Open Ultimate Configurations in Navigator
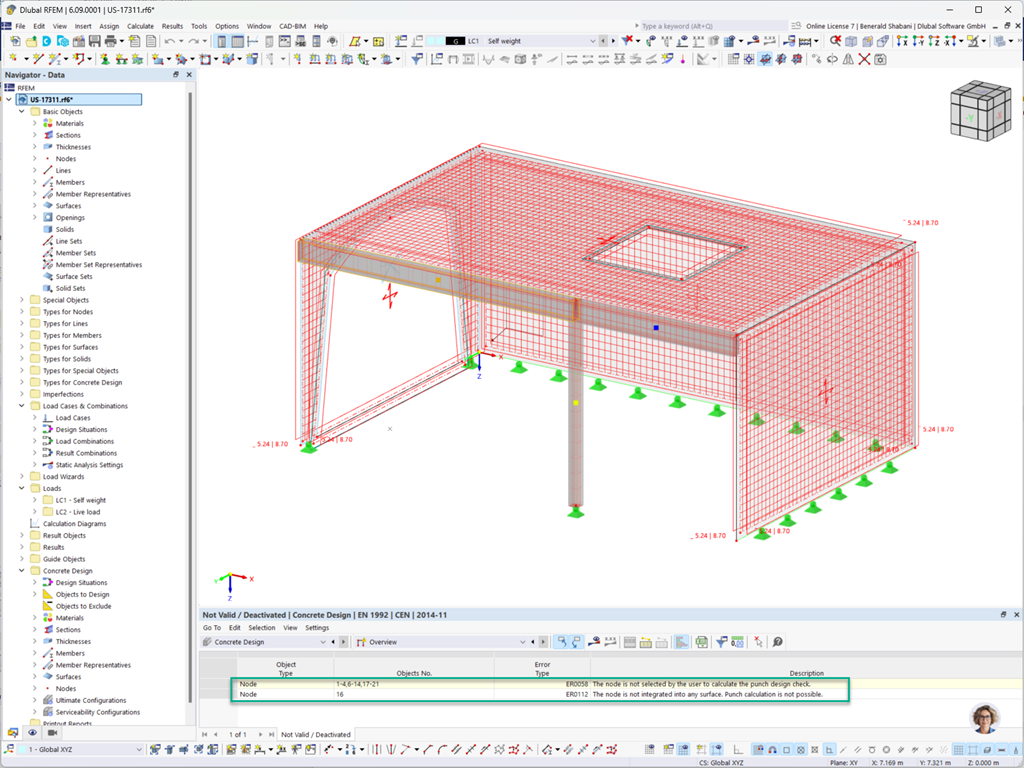The image size is (1024, 768). pos(91,700)
